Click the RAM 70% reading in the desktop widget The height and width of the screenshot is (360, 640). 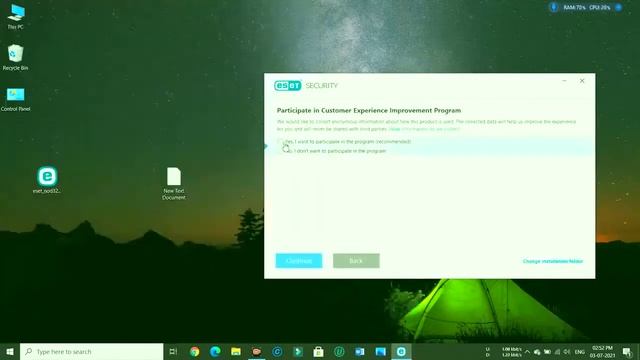(574, 7)
